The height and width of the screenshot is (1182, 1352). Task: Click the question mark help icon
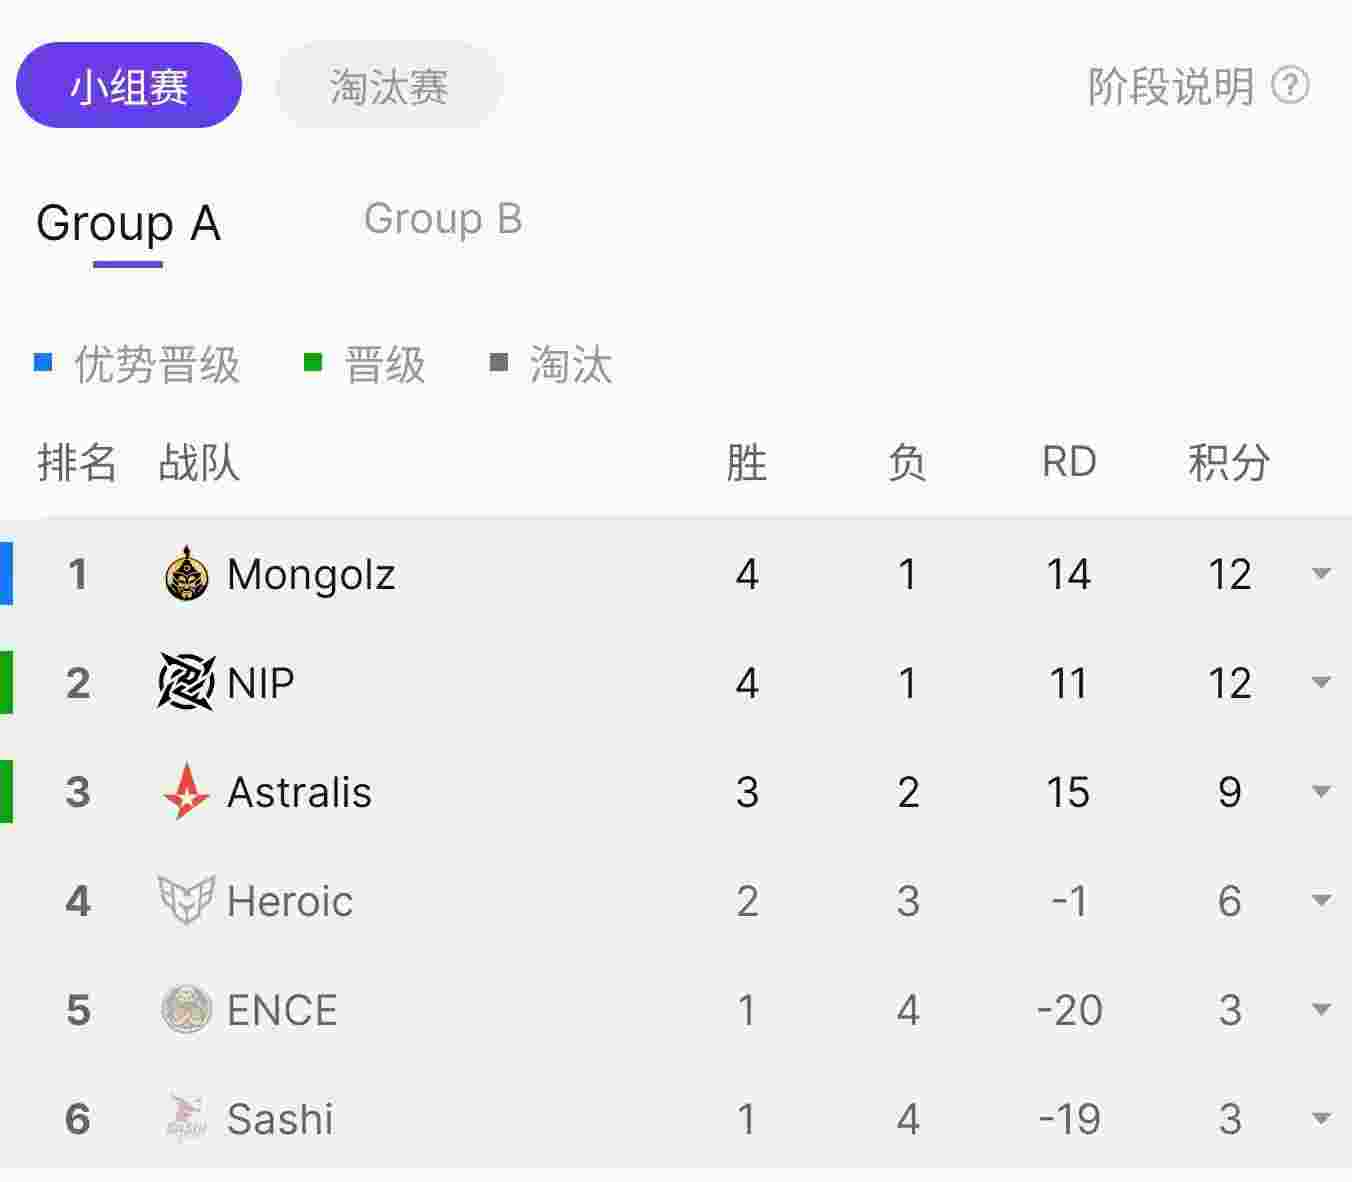click(x=1290, y=86)
